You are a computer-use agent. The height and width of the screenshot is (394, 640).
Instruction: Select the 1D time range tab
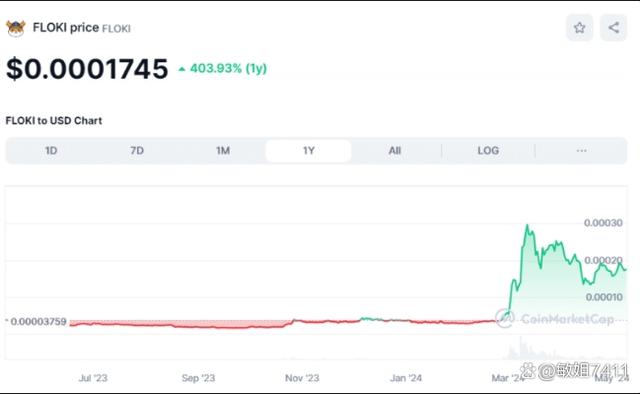[51, 151]
